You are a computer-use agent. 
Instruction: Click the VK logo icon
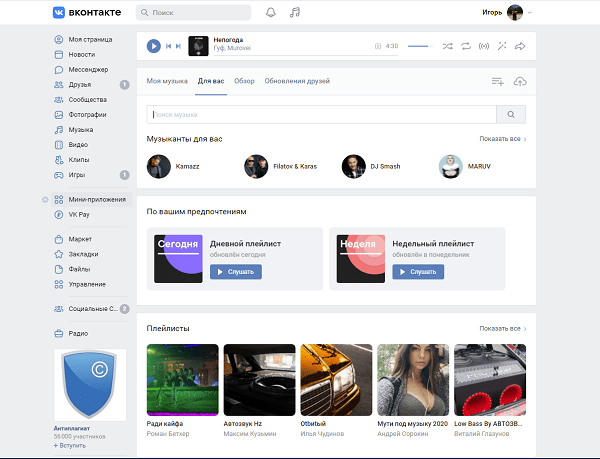click(59, 12)
